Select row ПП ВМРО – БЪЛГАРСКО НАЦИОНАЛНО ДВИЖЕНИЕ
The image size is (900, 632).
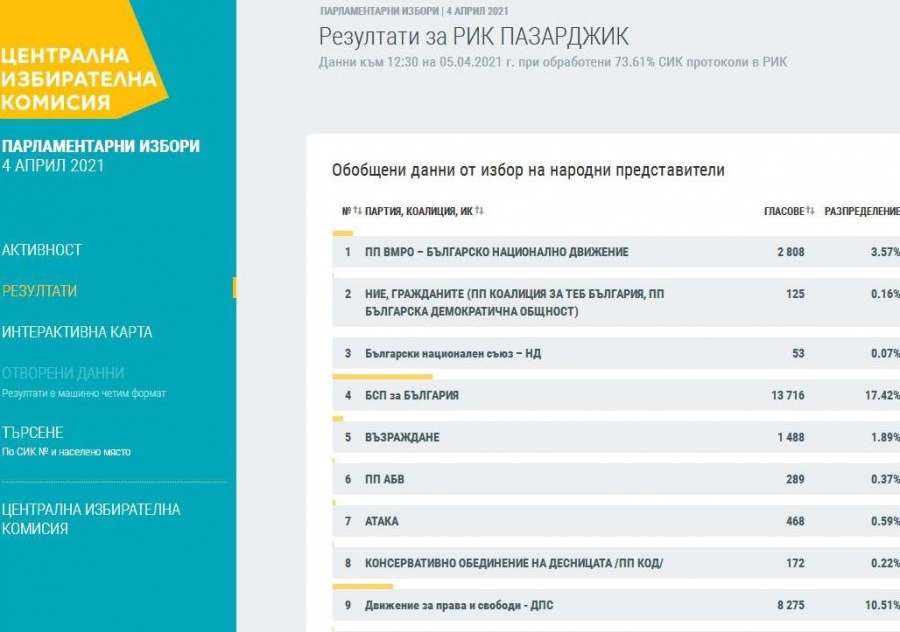coord(616,252)
